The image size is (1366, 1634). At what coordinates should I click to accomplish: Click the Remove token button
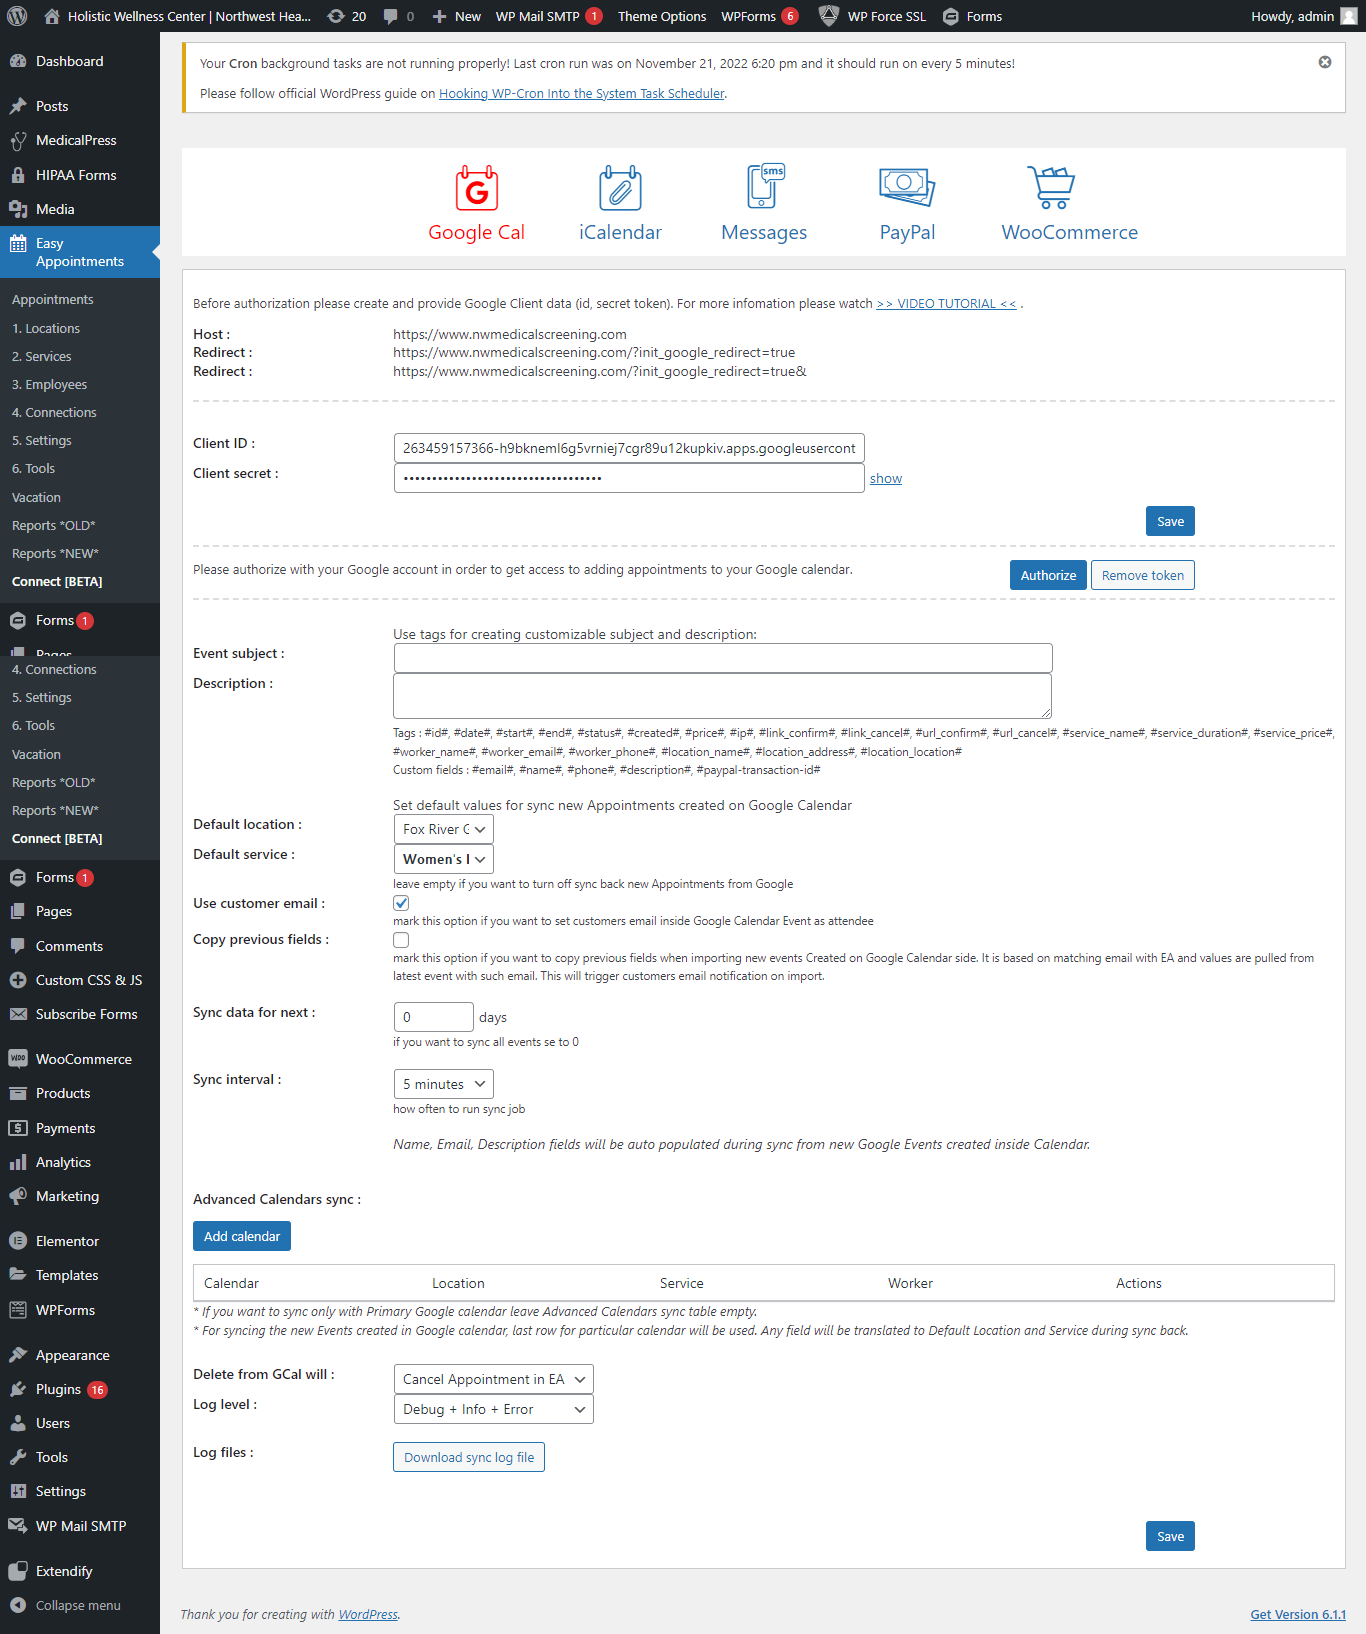(x=1143, y=575)
